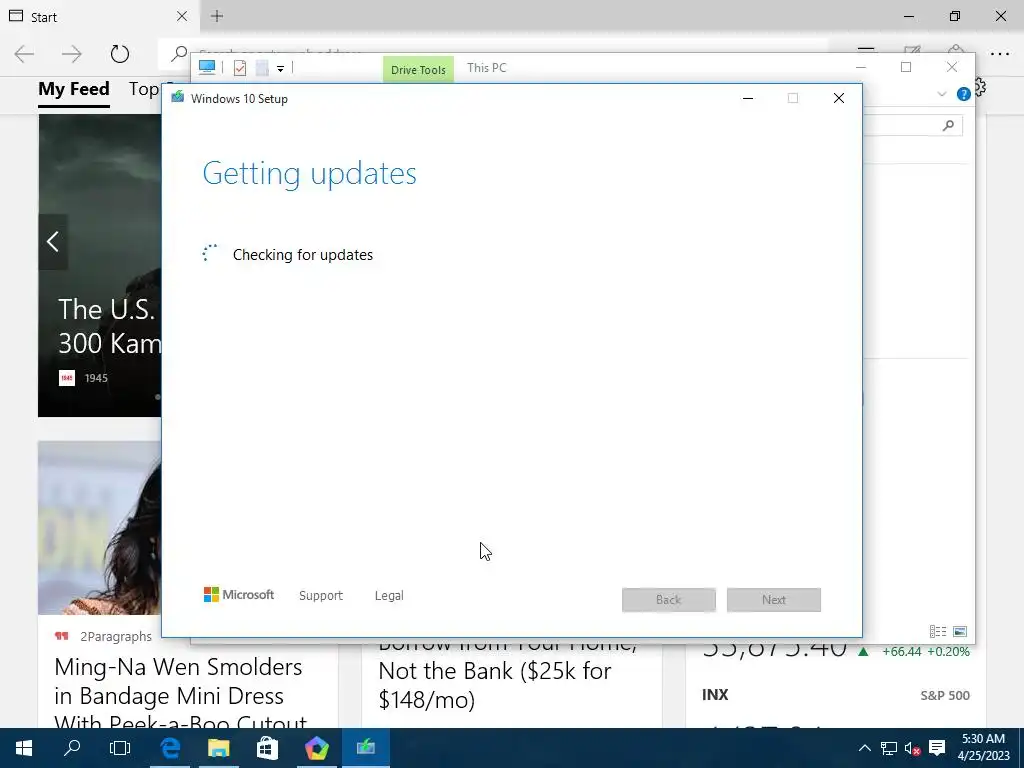Viewport: 1024px width, 768px height.
Task: Go to previous news slide arrow
Action: click(53, 242)
